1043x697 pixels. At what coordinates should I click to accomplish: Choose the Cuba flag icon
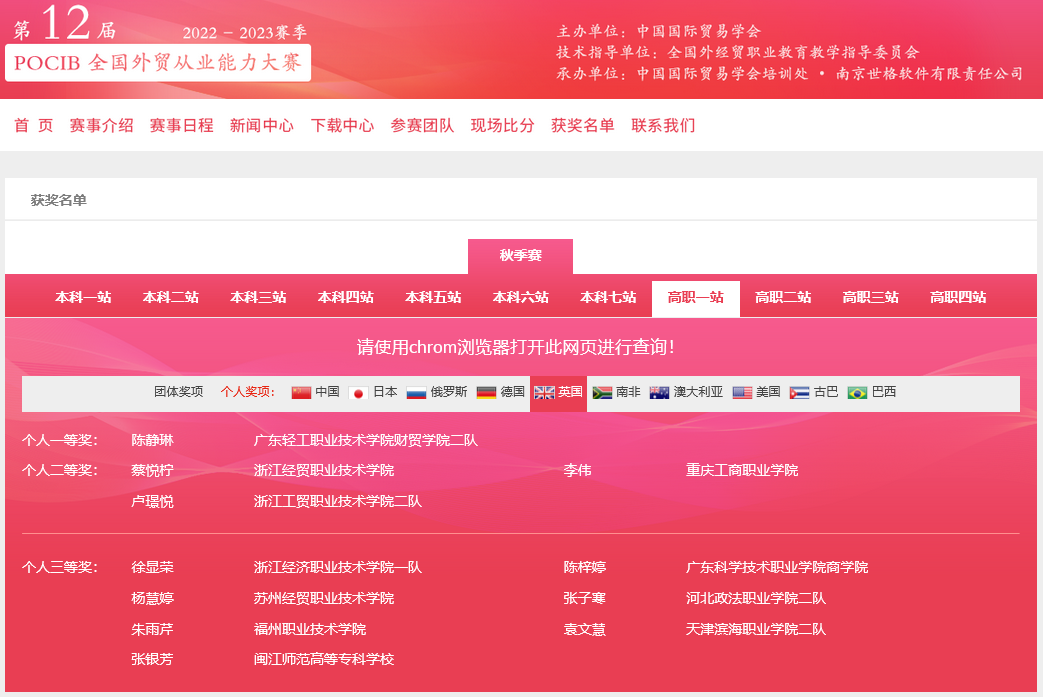tap(799, 393)
